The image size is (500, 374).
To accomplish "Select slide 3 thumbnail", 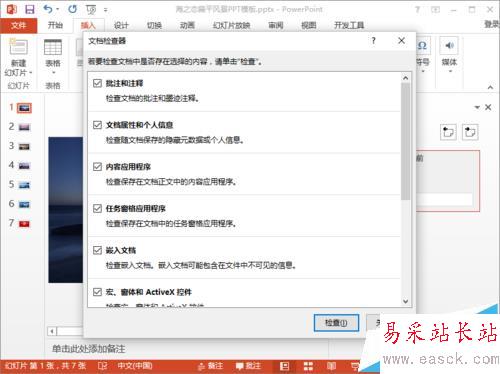I will point(24,146).
